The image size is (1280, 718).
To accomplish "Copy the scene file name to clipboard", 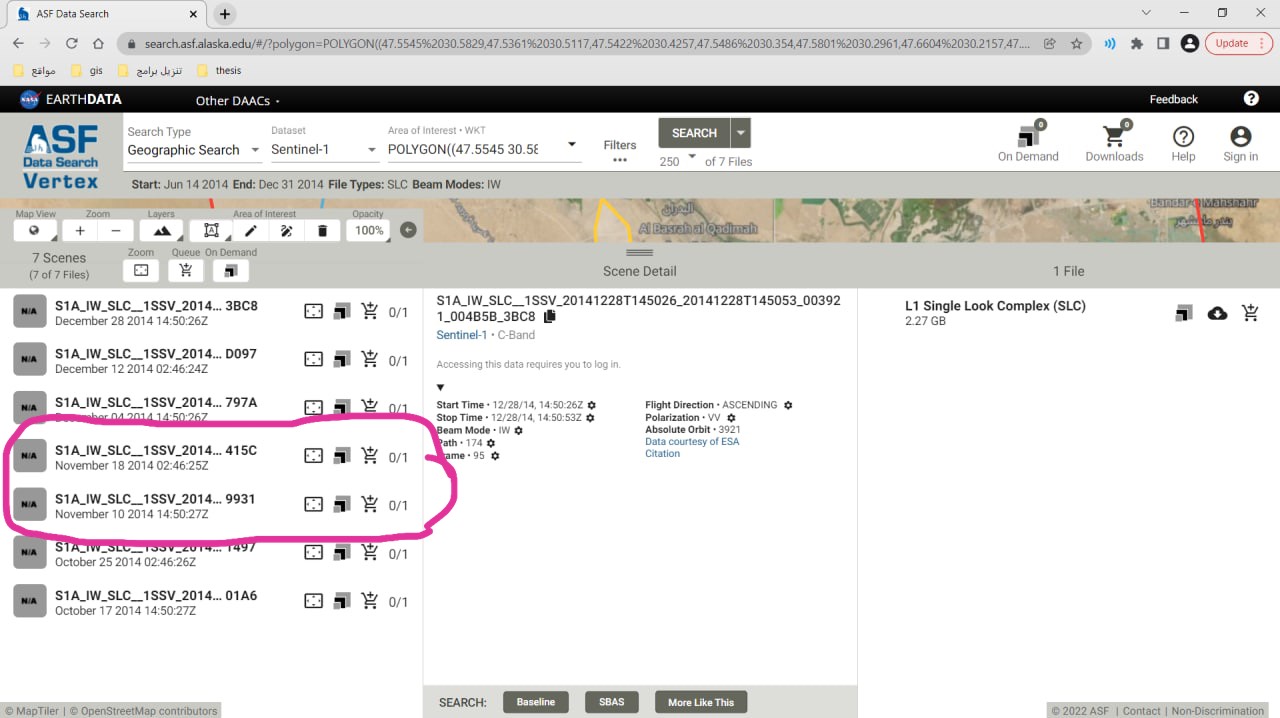I will click(x=549, y=317).
